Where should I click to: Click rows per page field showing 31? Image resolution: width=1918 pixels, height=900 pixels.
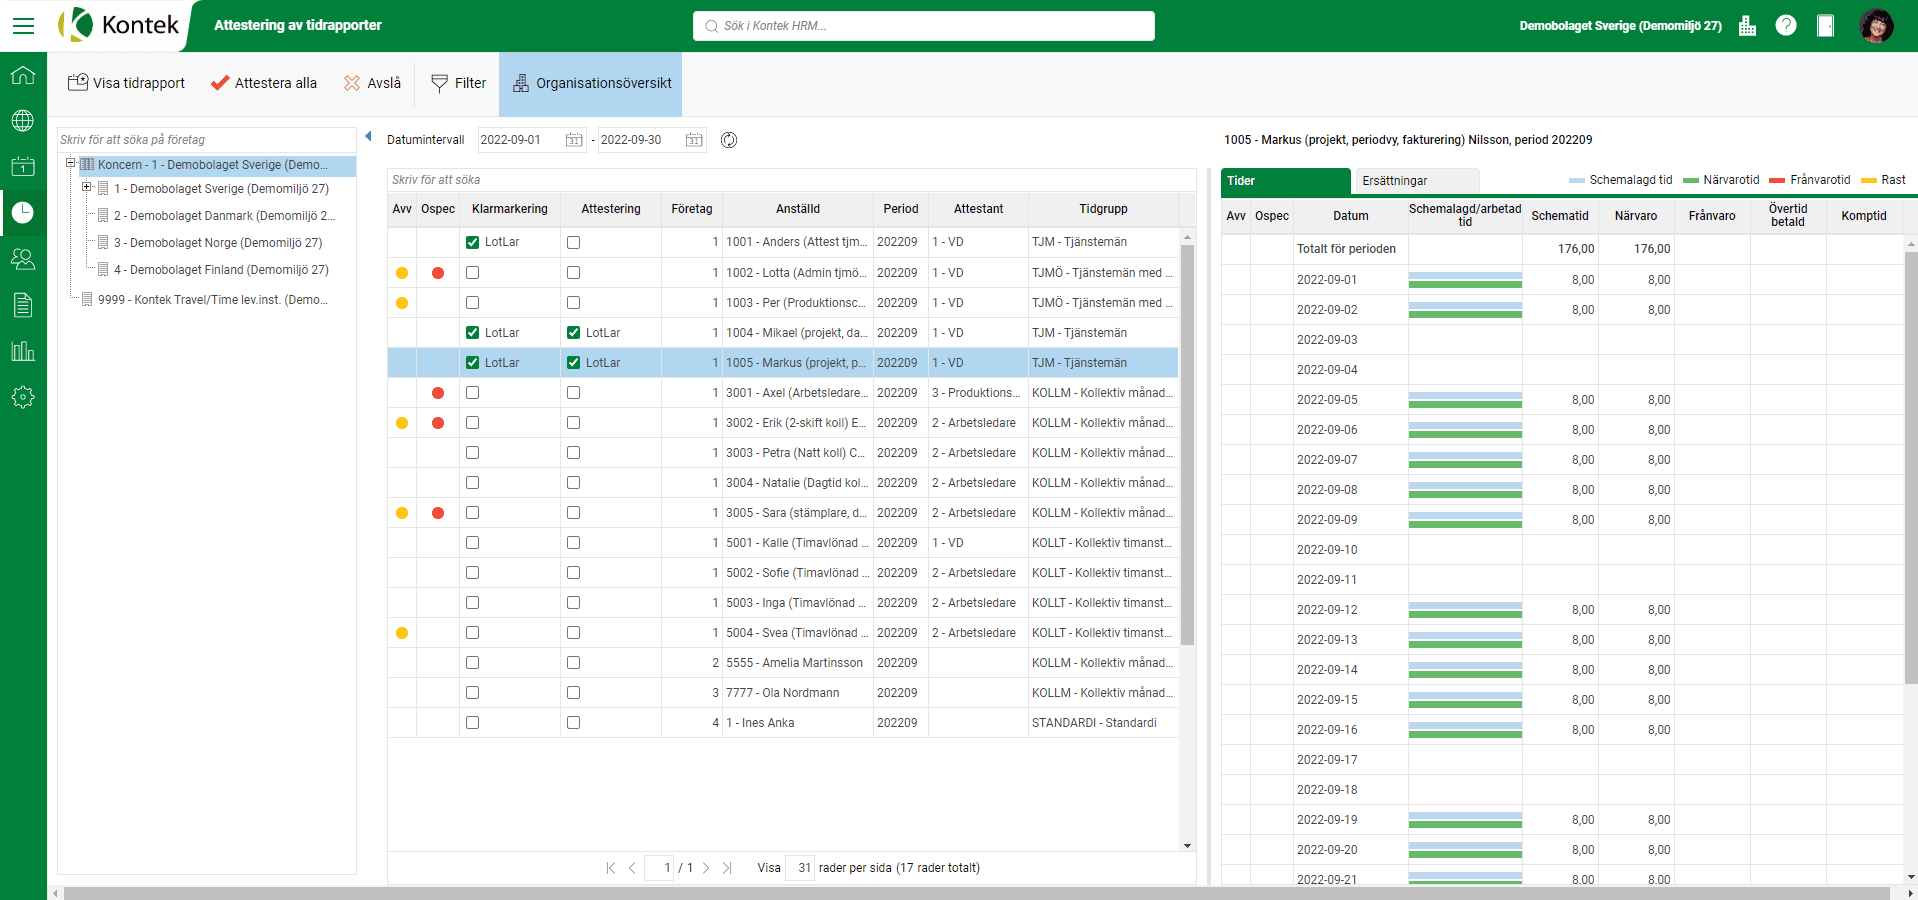800,868
